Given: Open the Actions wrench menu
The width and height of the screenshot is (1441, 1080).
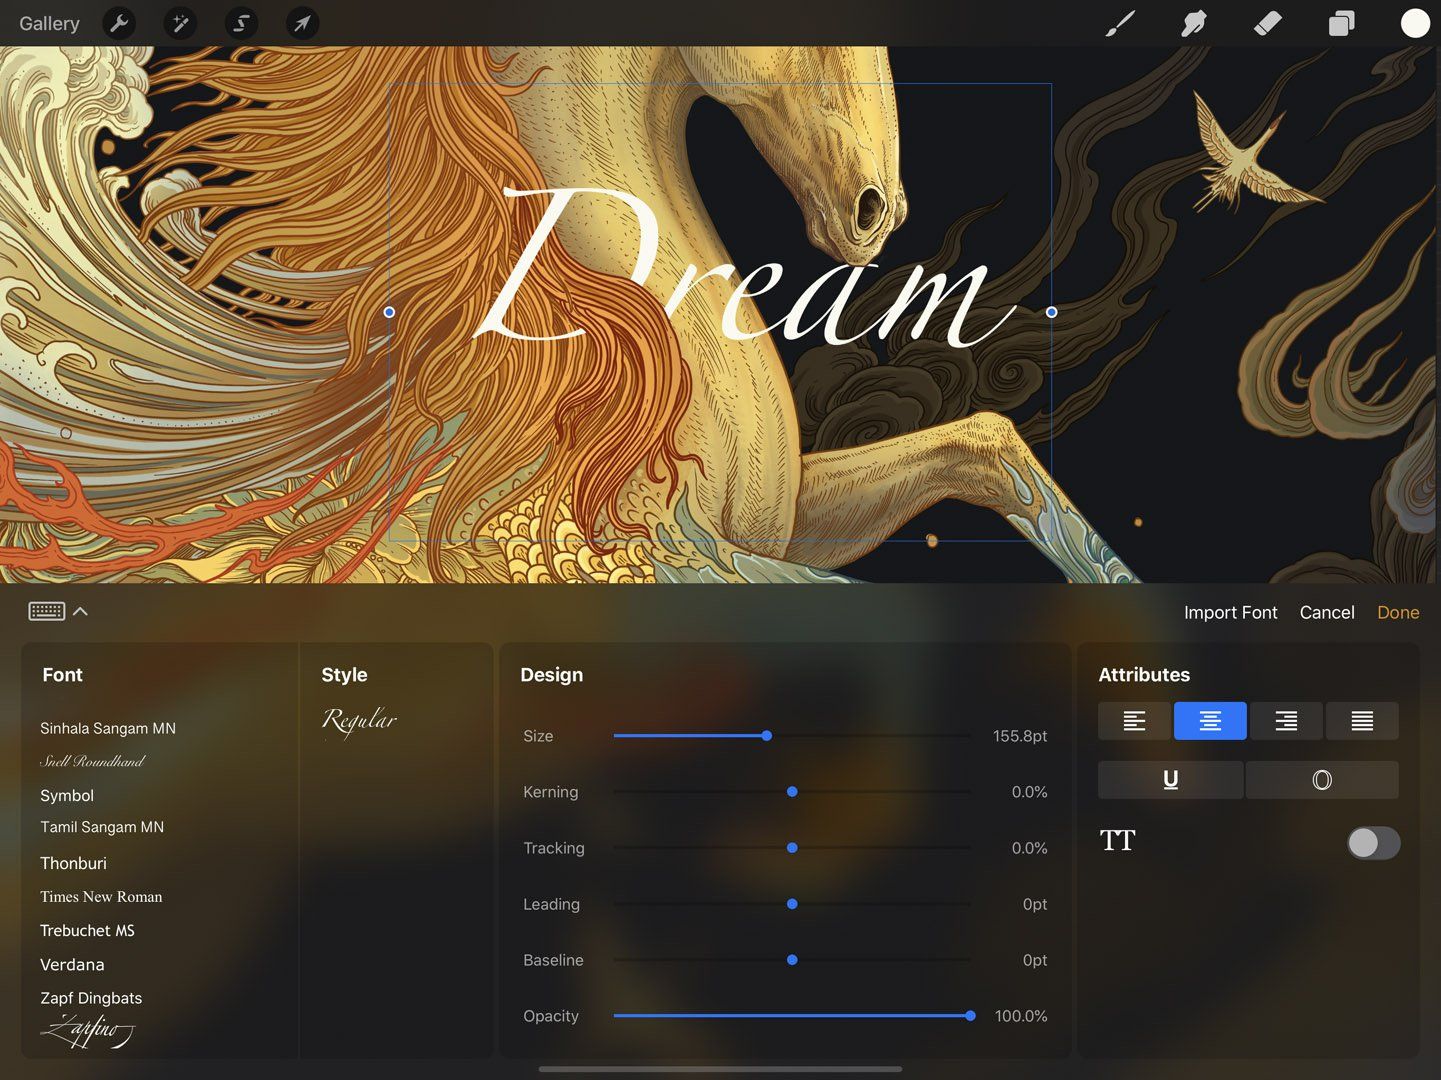Looking at the screenshot, I should coord(119,23).
